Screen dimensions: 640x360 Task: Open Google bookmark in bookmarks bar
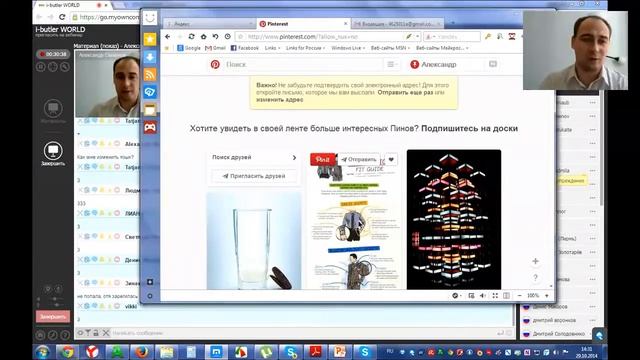[189, 48]
